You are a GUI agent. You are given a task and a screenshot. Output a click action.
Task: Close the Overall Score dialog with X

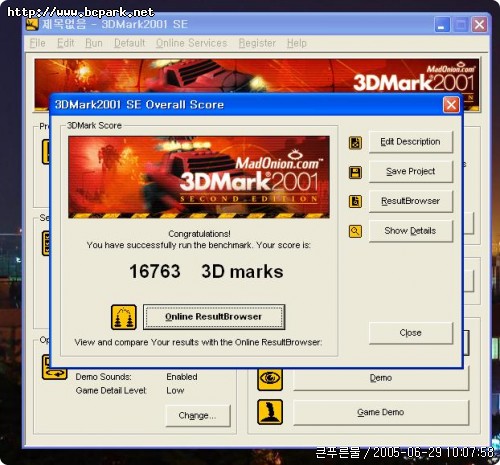pos(451,105)
